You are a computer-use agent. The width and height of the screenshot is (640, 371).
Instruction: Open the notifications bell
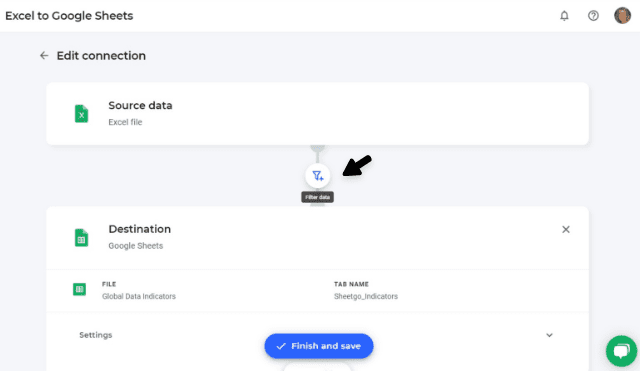coord(564,16)
